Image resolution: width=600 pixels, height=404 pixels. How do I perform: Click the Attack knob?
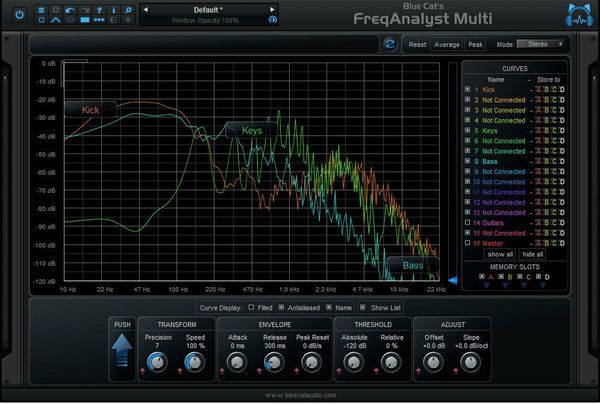[237, 362]
